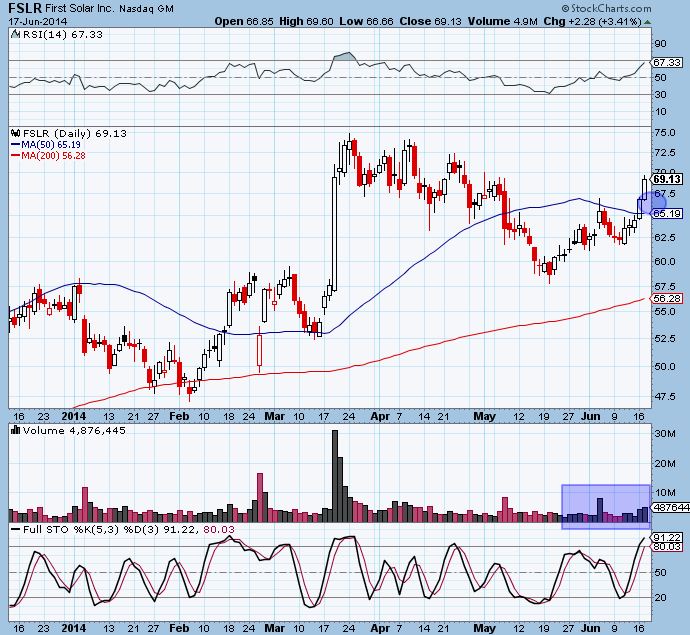Click the 30M volume axis label
Viewport: 690px width, 635px height.
(x=665, y=433)
